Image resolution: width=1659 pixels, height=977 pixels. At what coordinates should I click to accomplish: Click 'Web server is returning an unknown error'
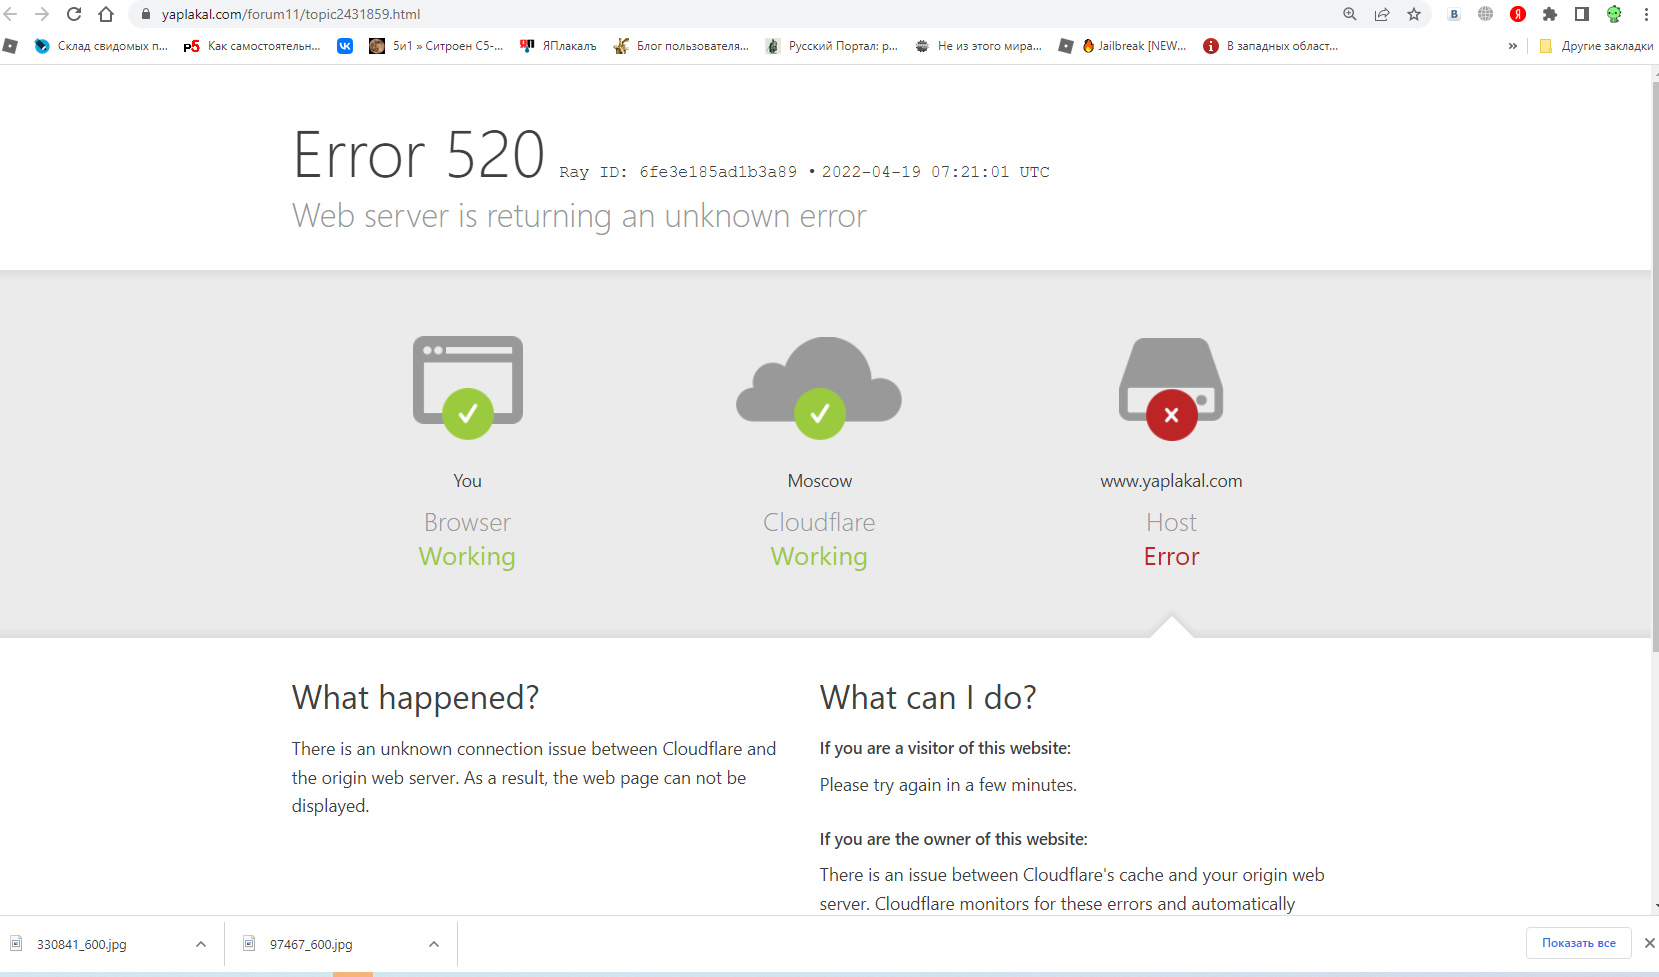click(579, 216)
